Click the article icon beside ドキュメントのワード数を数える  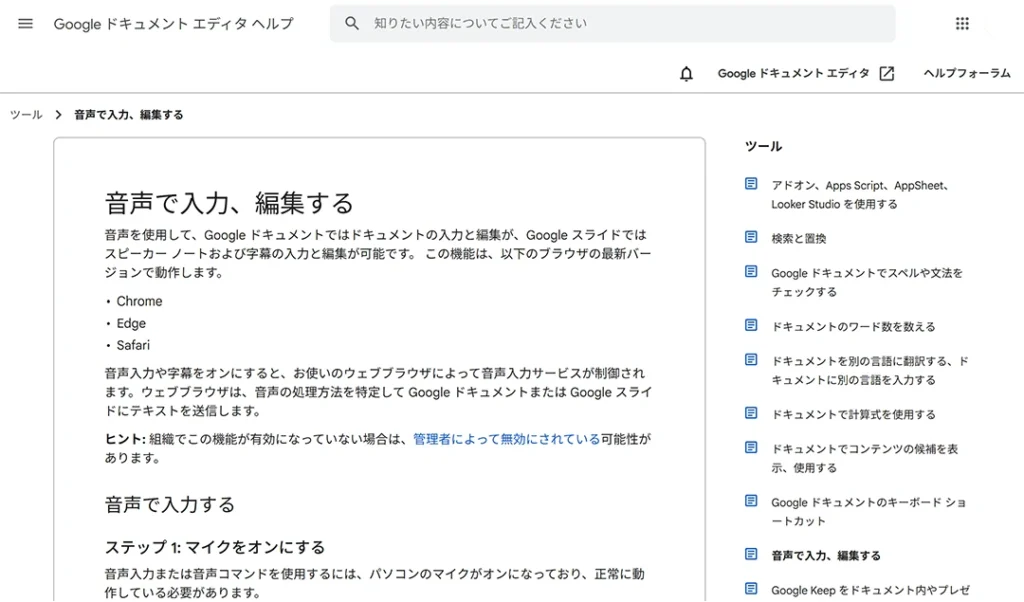[x=751, y=325]
